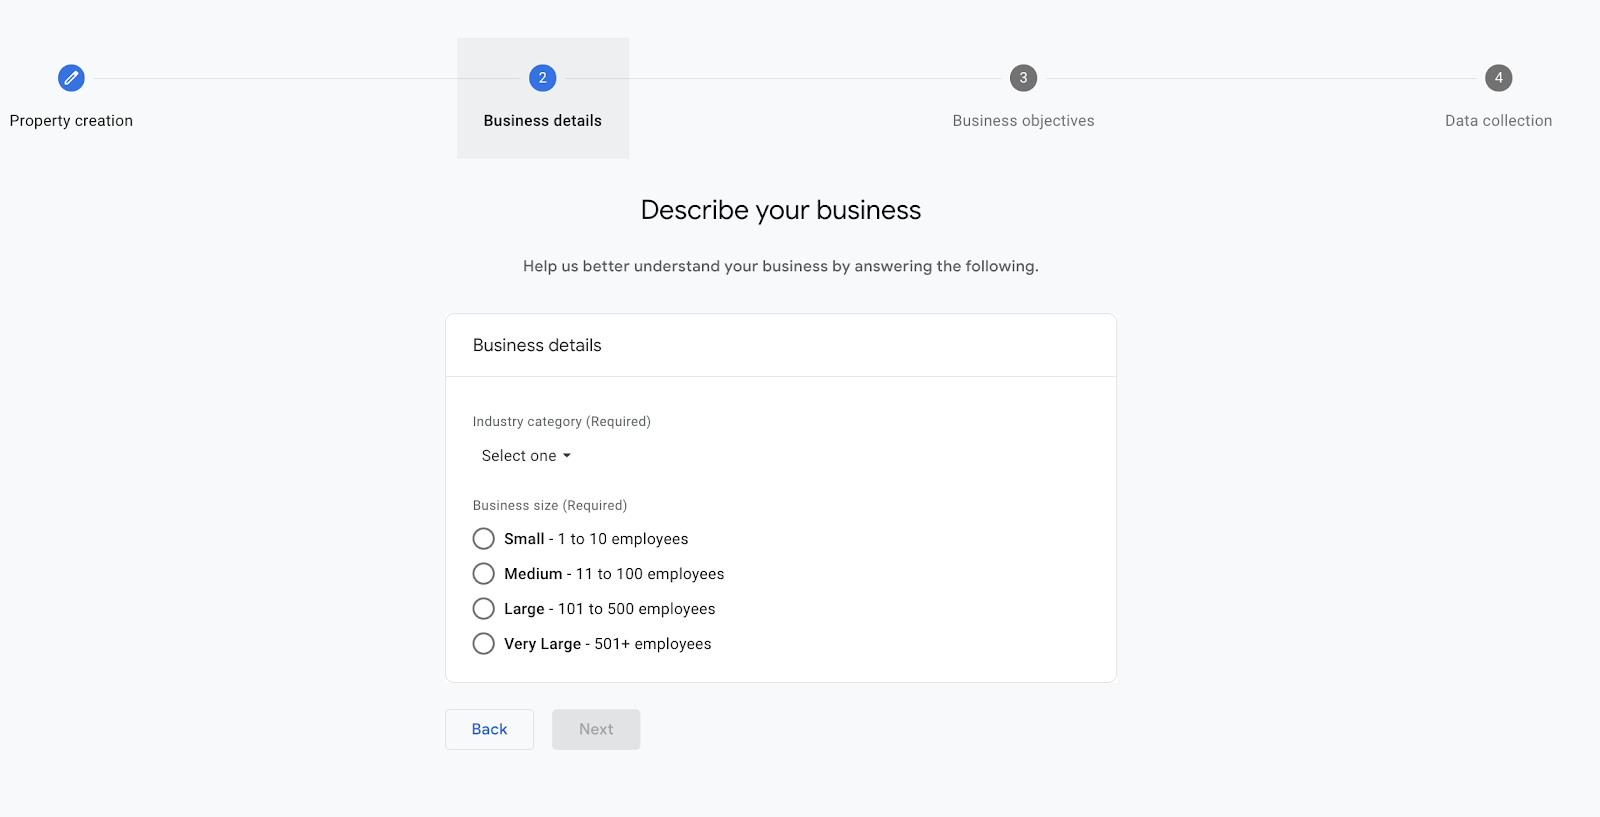Click the caret arrow beside 'Select one'
The width and height of the screenshot is (1600, 817).
coord(567,456)
